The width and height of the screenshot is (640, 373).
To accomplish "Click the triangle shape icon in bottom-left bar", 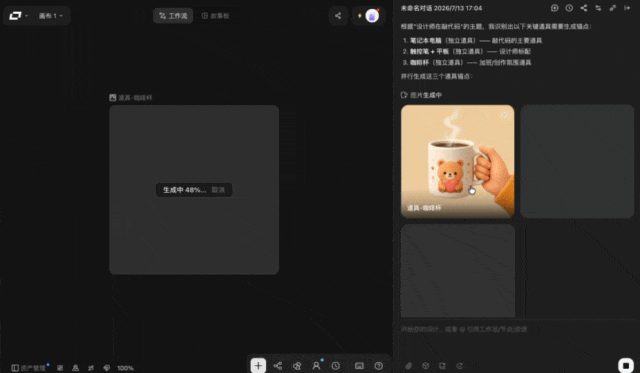I will tap(76, 368).
